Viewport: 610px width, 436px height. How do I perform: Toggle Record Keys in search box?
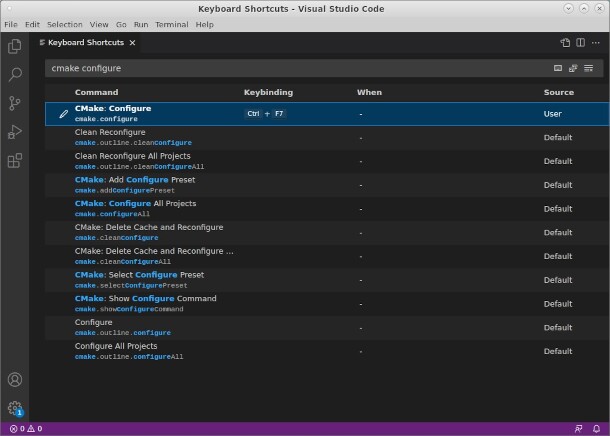[x=558, y=68]
